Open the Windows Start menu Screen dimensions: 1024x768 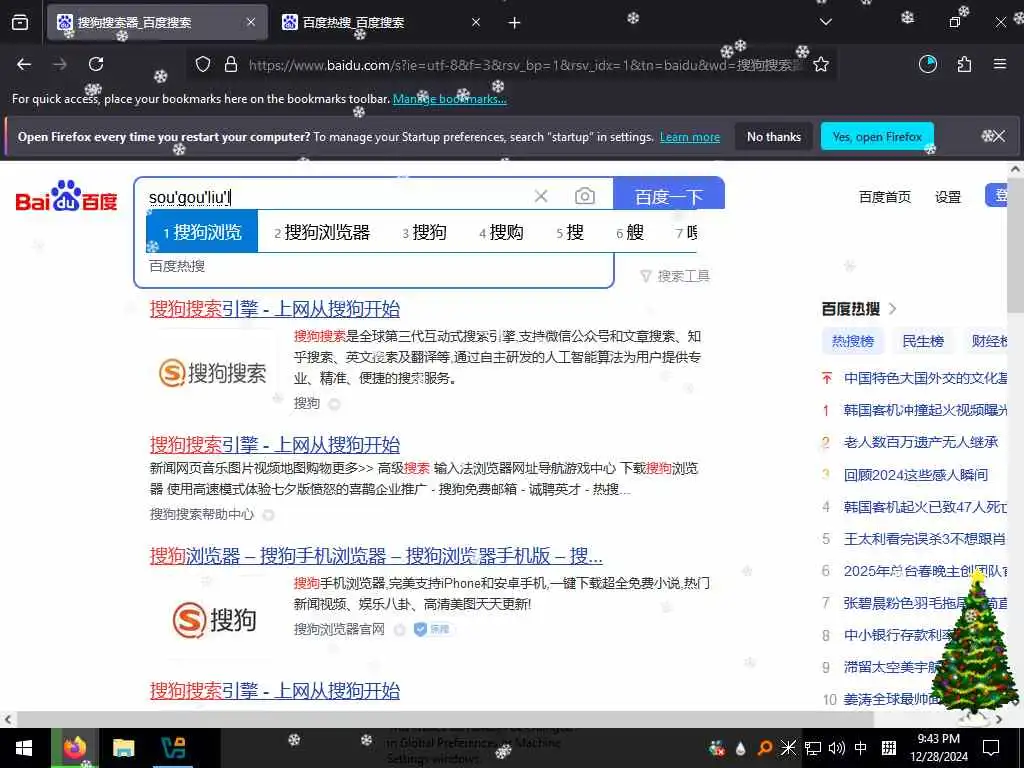tap(24, 748)
